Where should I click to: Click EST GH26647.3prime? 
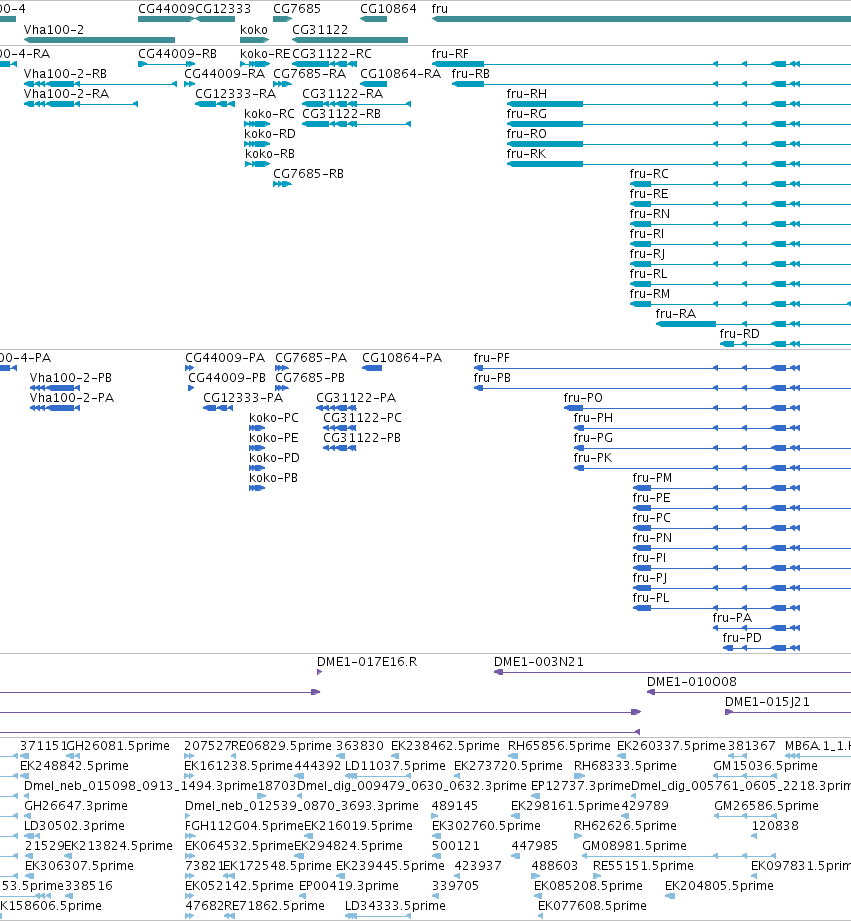pos(76,806)
